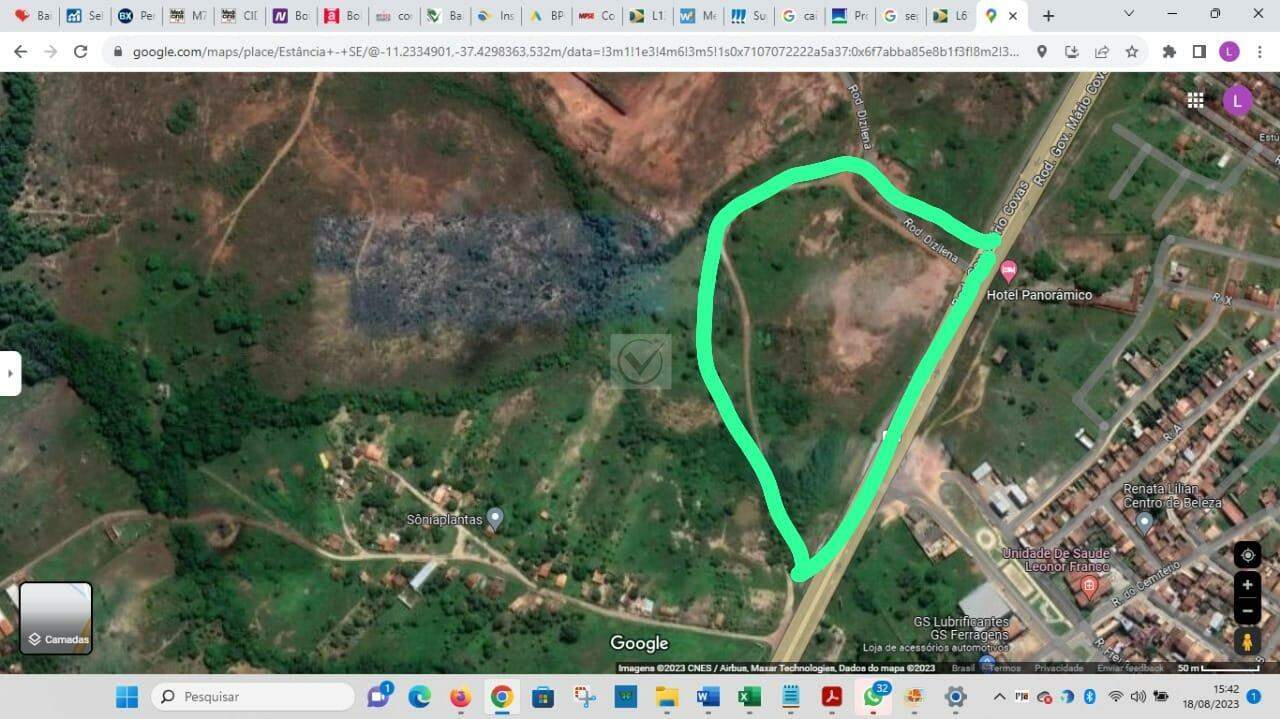Zoom in with the plus button
This screenshot has height=719, width=1280.
click(1247, 585)
